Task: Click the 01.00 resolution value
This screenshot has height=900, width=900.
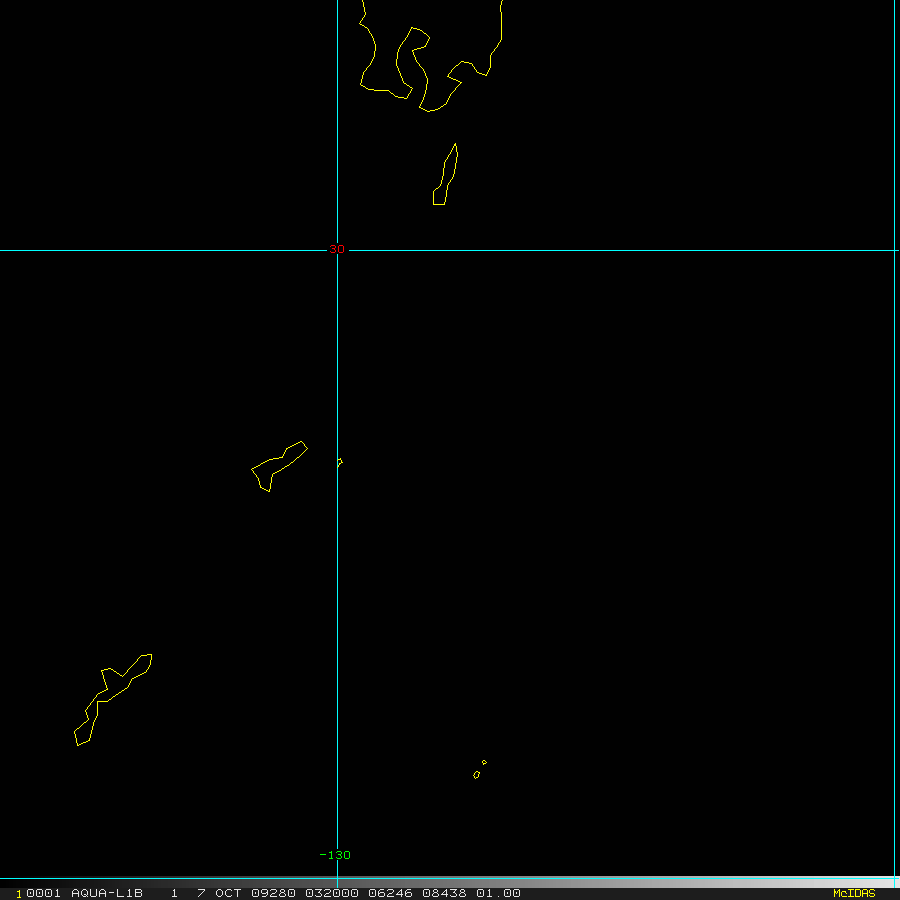Action: 498,893
